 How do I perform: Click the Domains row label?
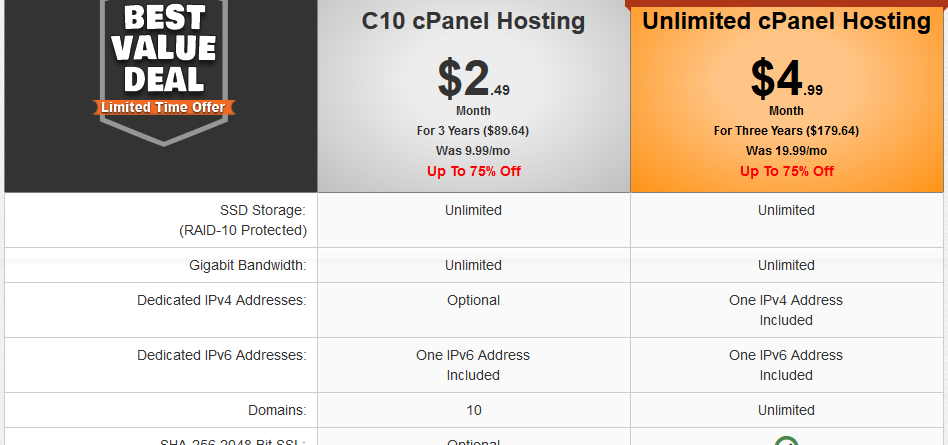[x=277, y=411]
